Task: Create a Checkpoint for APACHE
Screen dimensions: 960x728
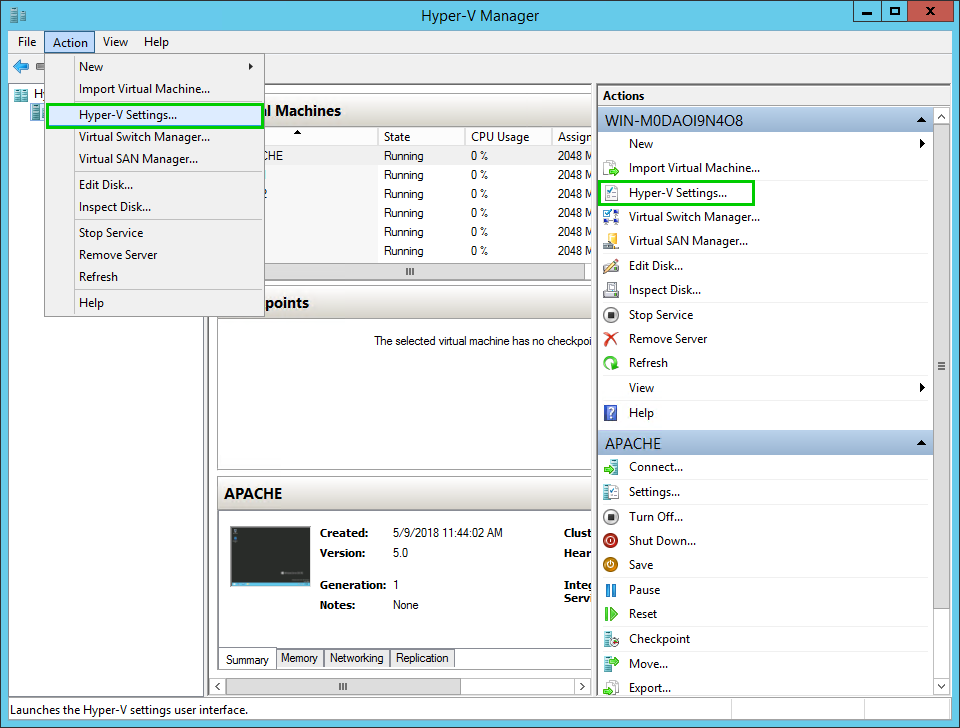Action: [658, 638]
